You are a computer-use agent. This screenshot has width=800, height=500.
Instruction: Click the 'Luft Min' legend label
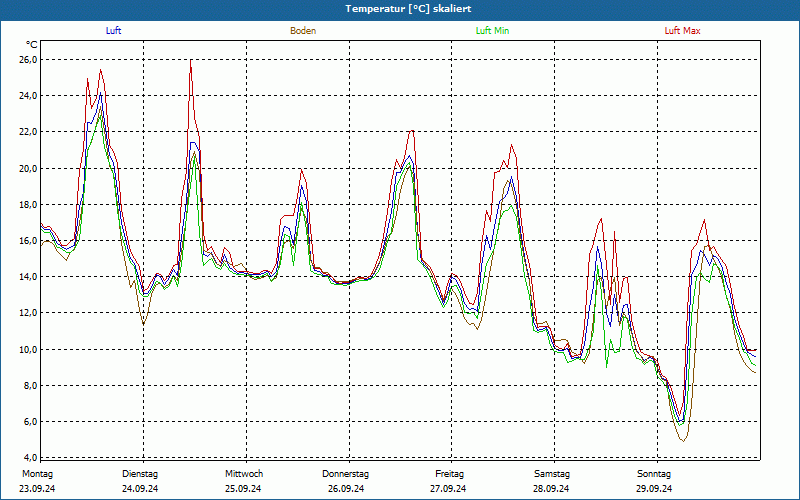tap(492, 31)
